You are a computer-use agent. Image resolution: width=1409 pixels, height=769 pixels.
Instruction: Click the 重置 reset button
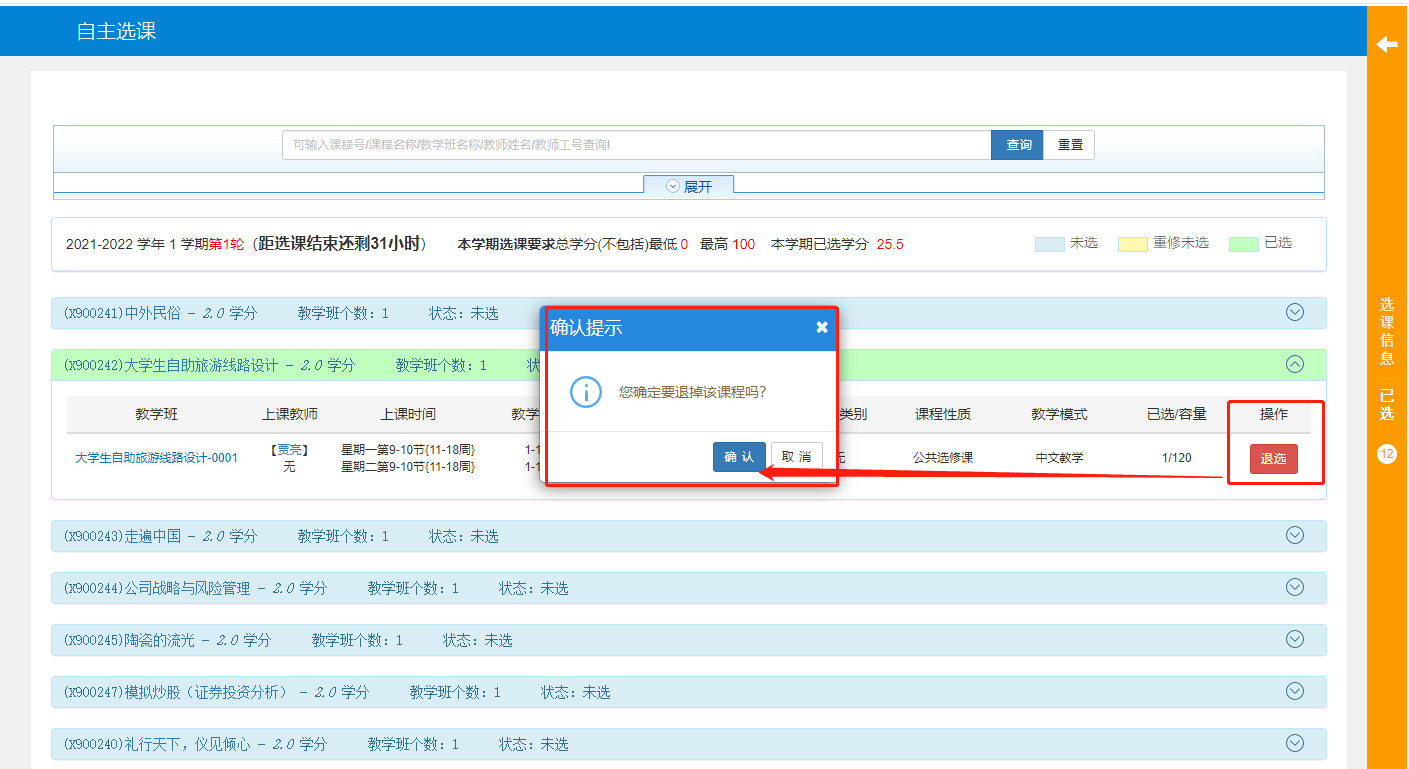(1069, 145)
